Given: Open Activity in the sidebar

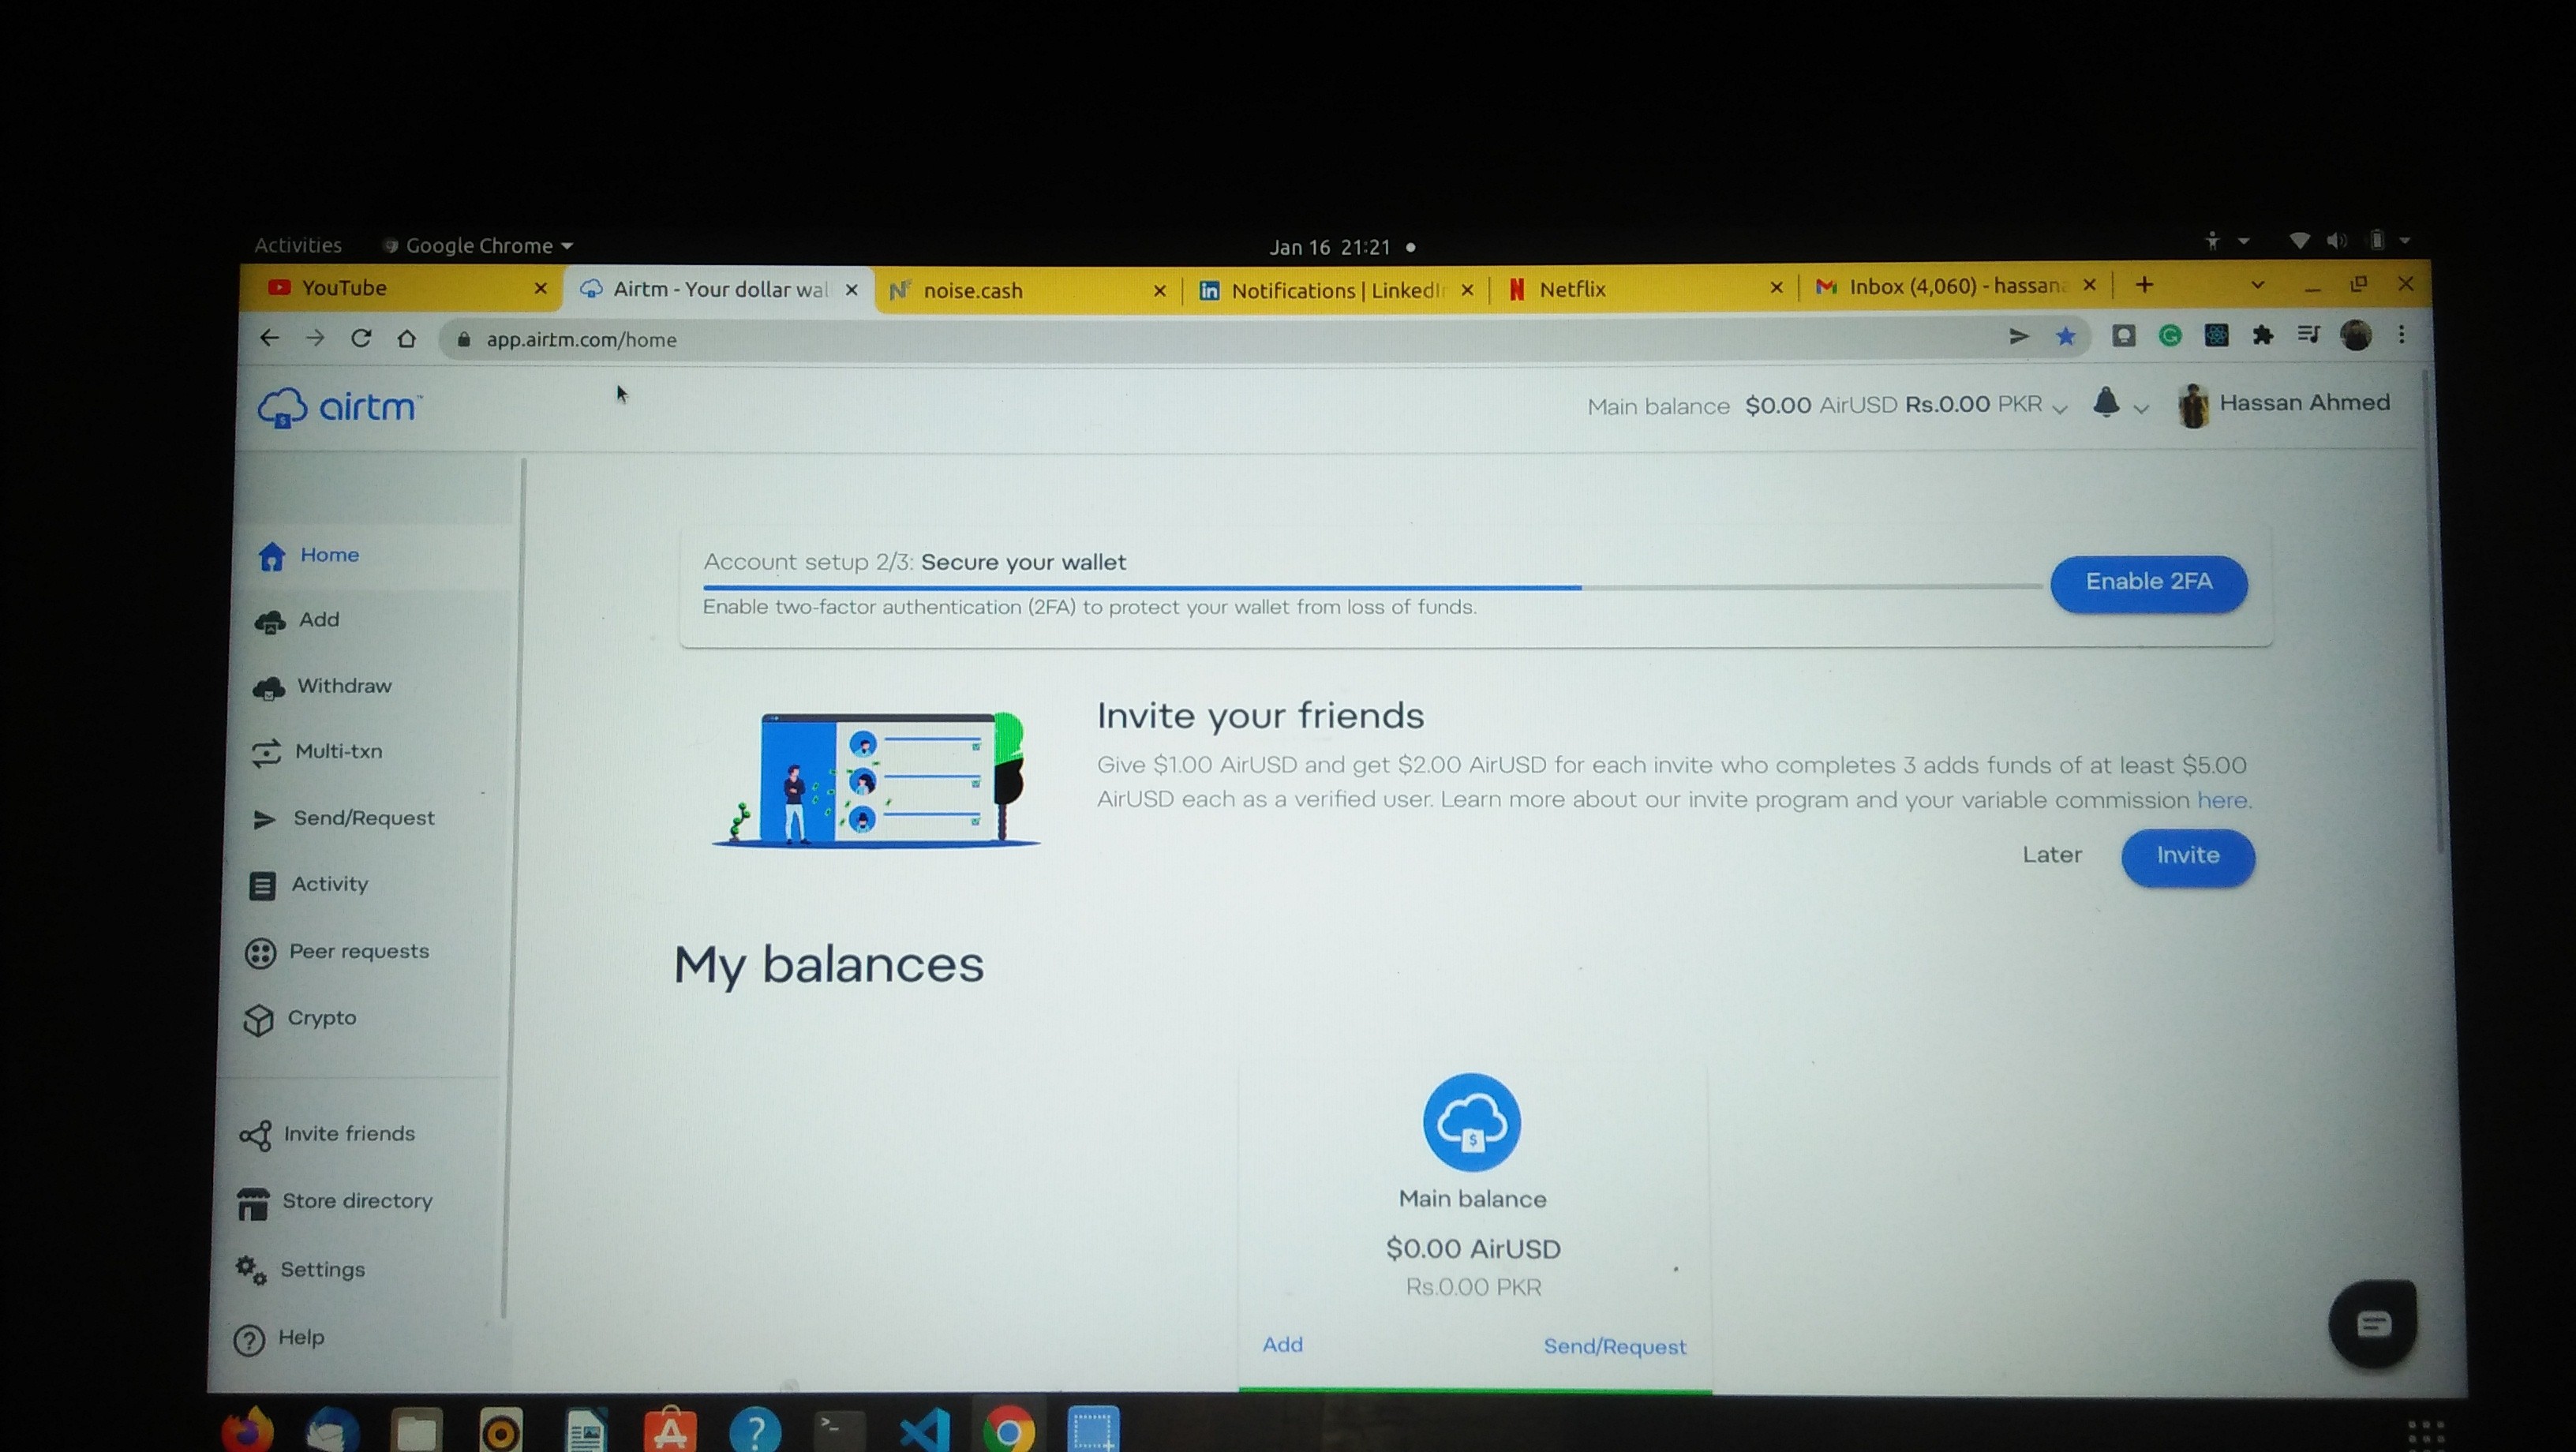Looking at the screenshot, I should 308,884.
